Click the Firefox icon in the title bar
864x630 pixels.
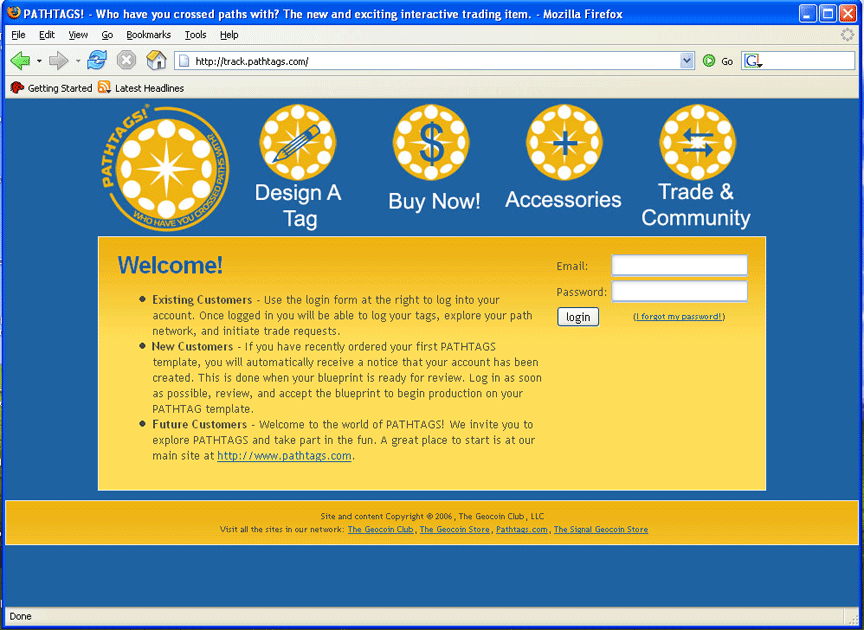click(14, 13)
